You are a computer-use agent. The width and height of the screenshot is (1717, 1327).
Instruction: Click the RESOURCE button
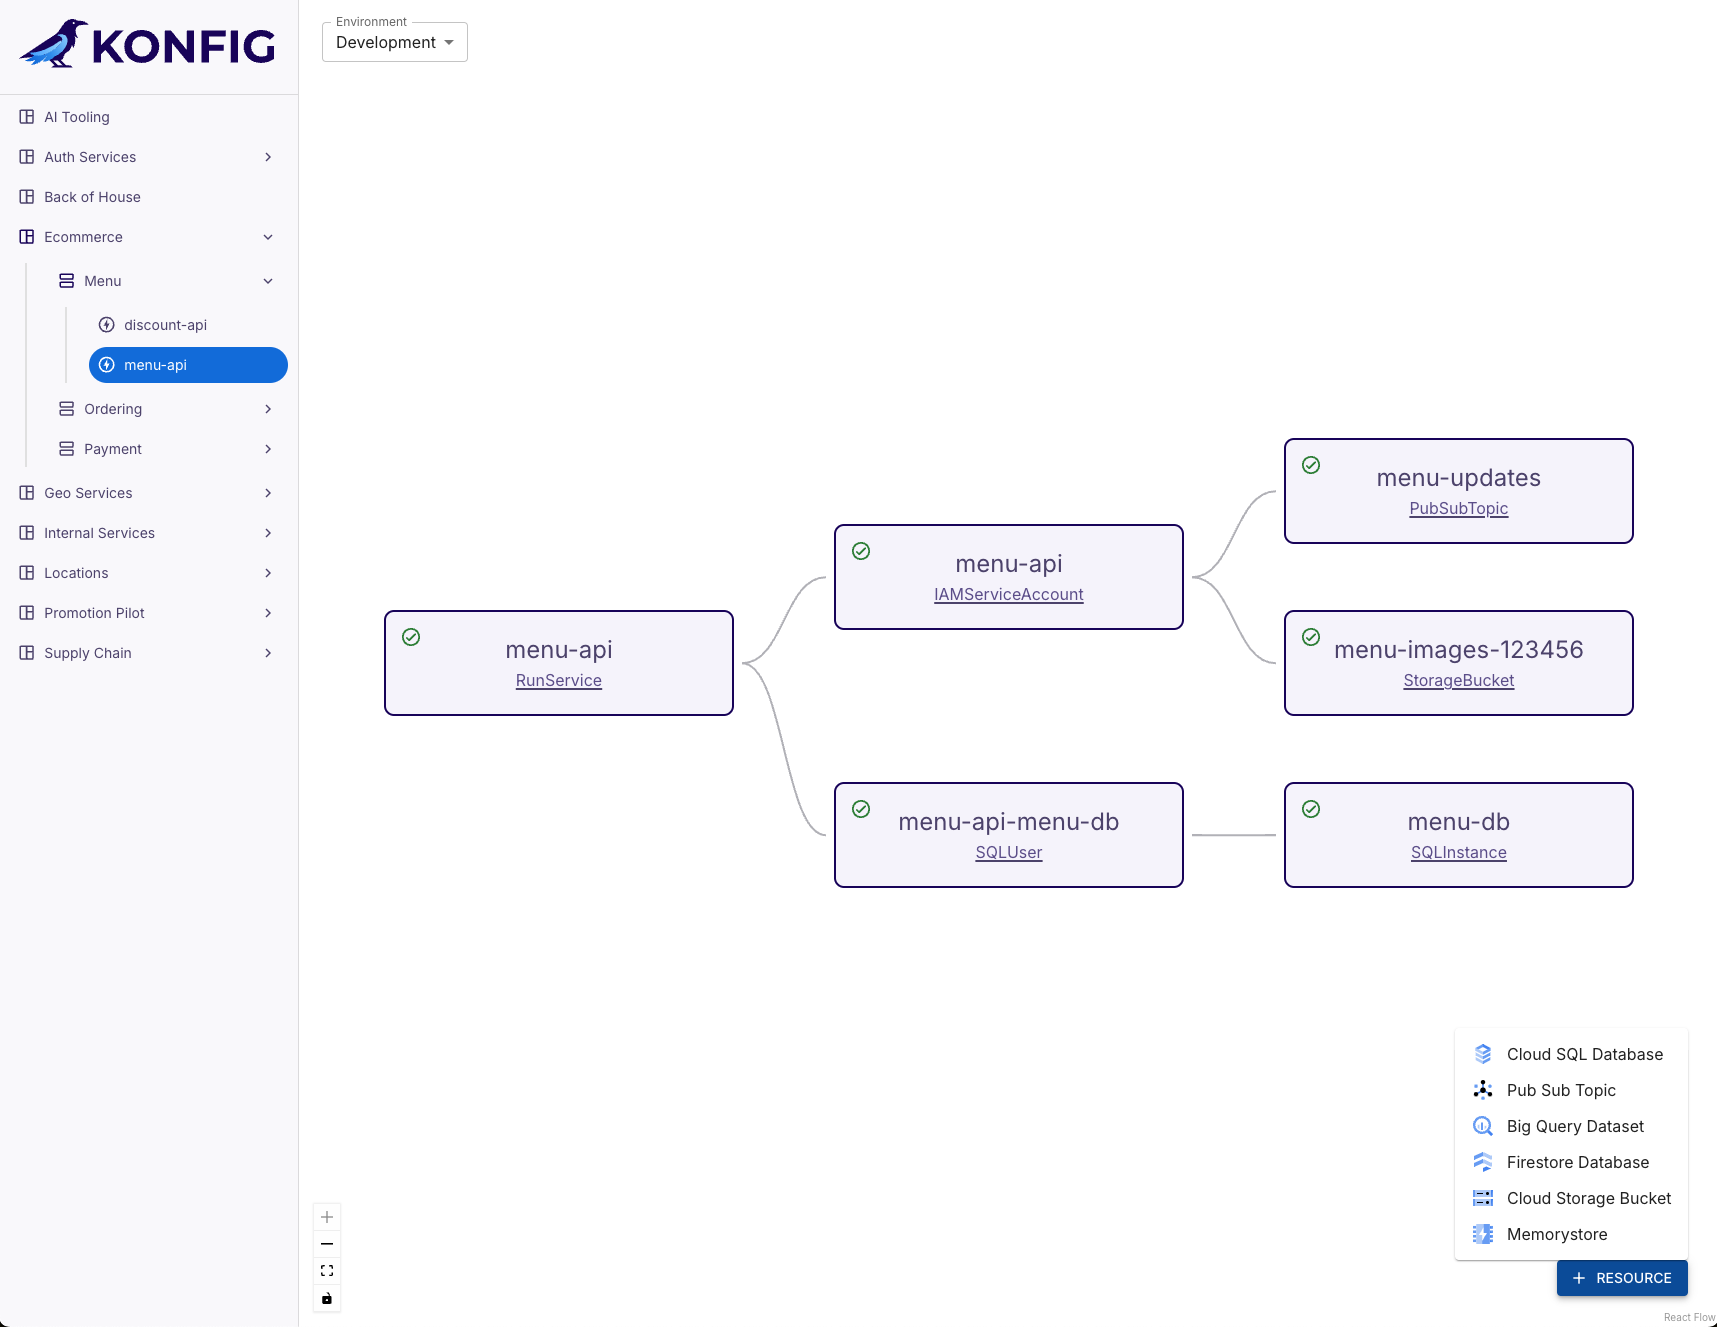pos(1622,1277)
